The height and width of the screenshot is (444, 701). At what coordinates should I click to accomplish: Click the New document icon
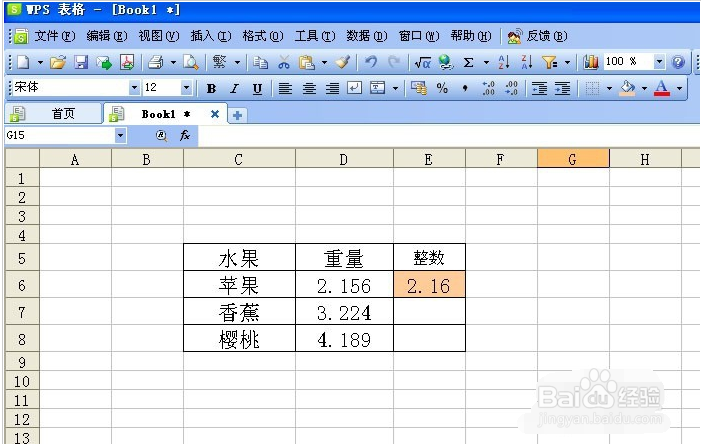pos(22,62)
